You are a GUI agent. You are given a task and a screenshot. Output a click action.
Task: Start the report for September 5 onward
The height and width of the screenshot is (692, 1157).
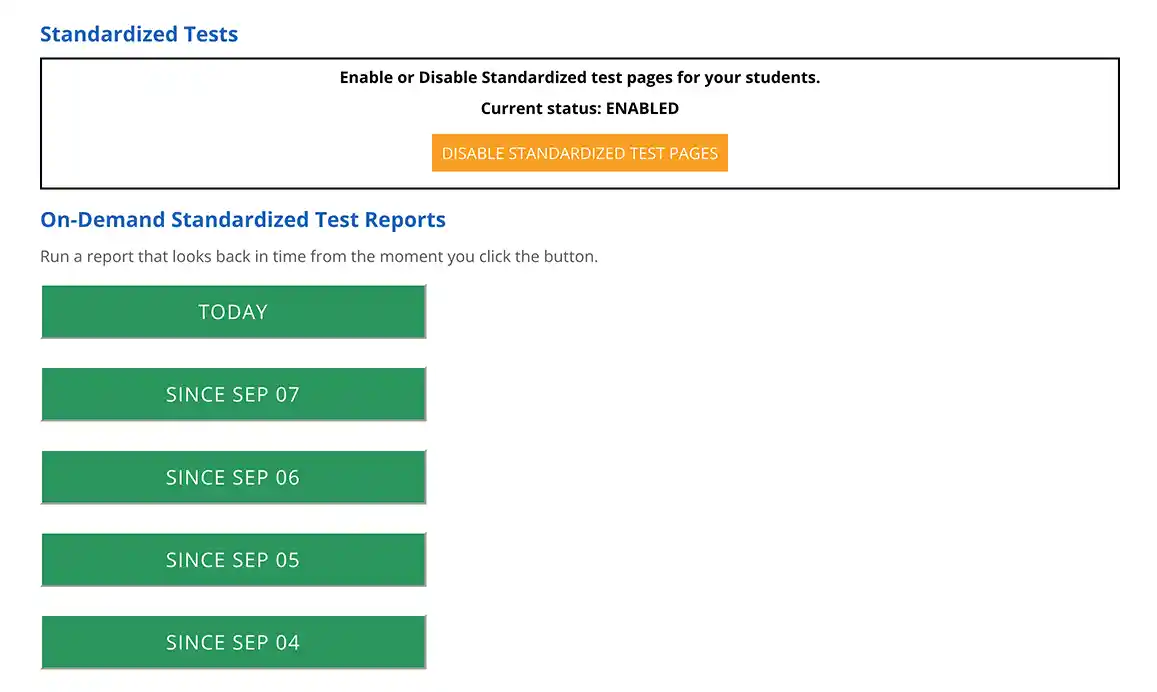[x=233, y=559]
